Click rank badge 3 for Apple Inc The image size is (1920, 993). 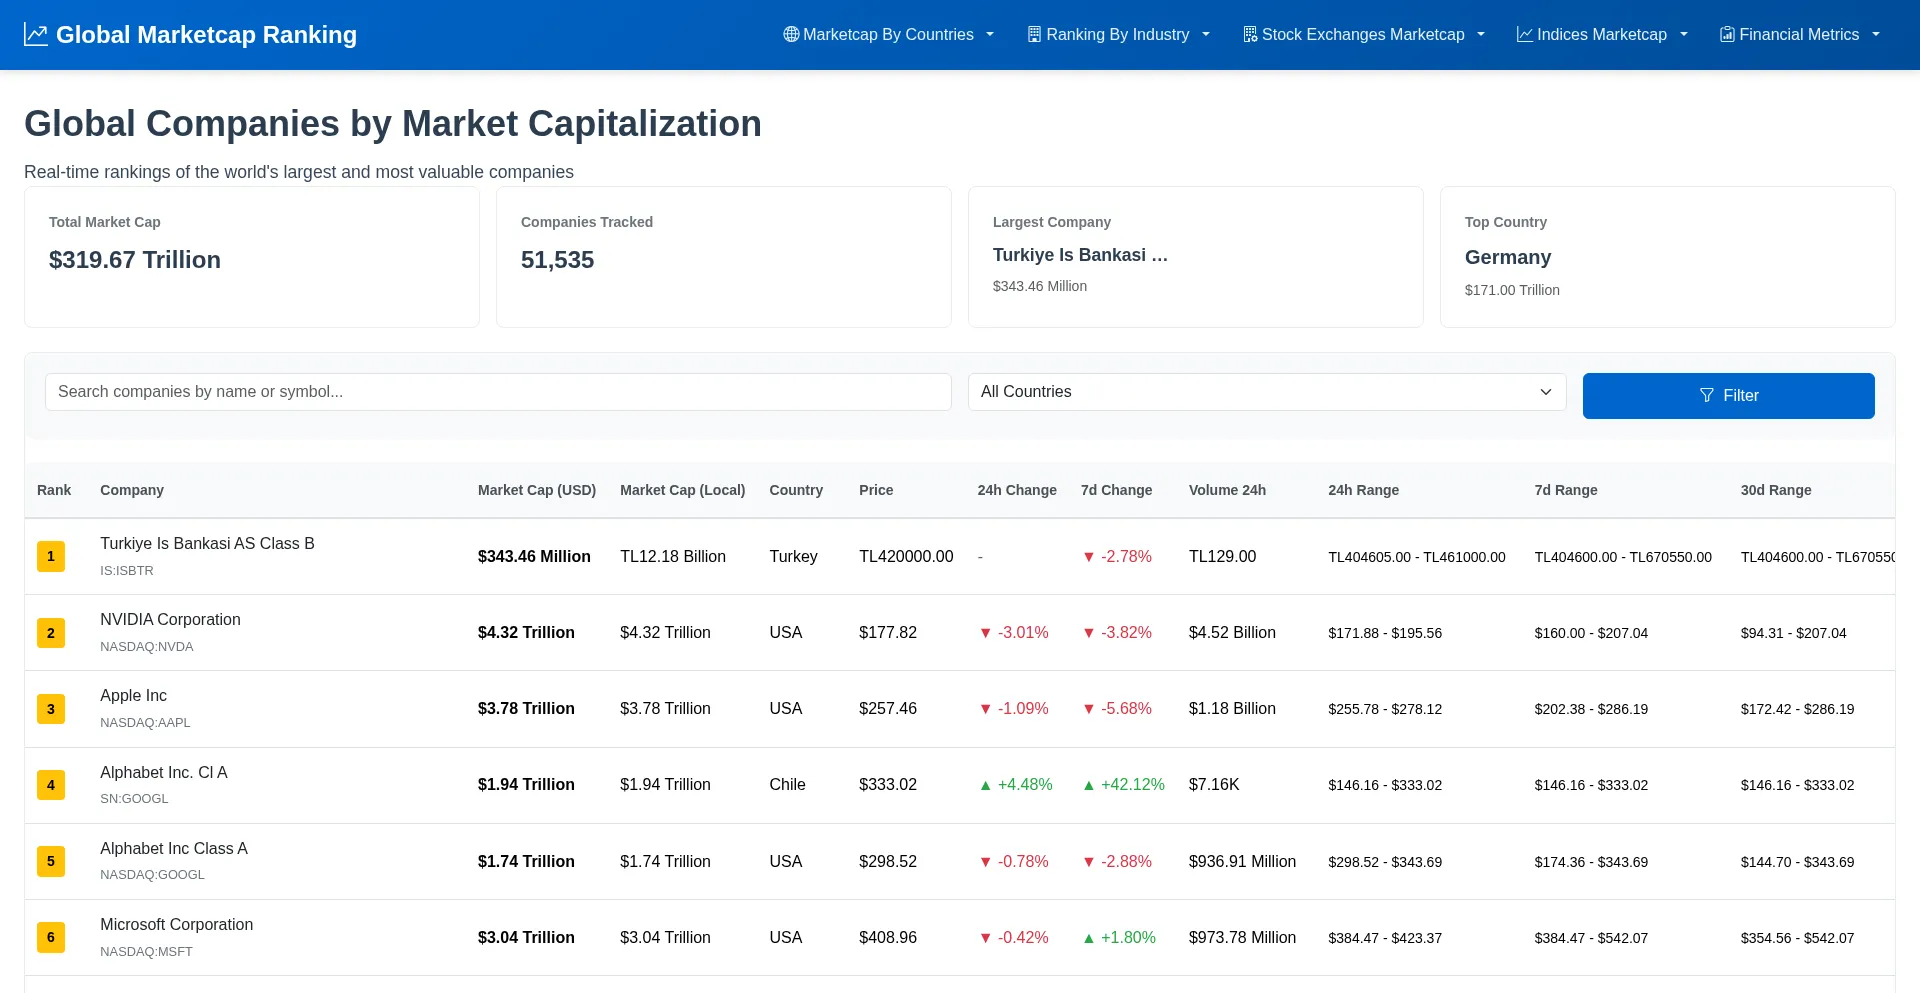(51, 709)
